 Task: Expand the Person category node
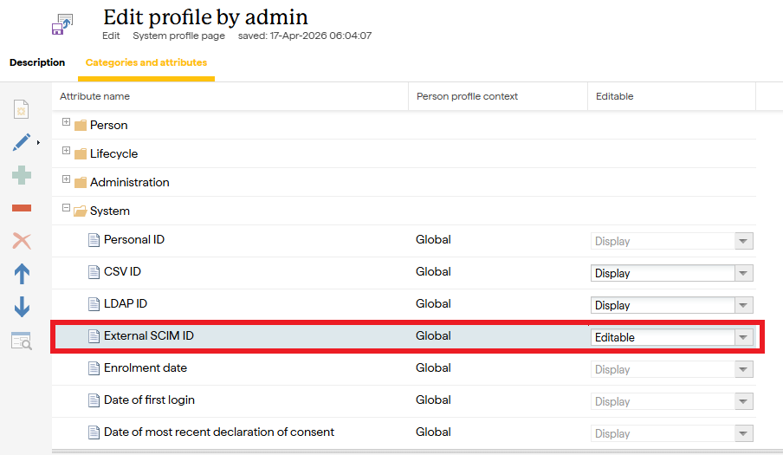[66, 122]
